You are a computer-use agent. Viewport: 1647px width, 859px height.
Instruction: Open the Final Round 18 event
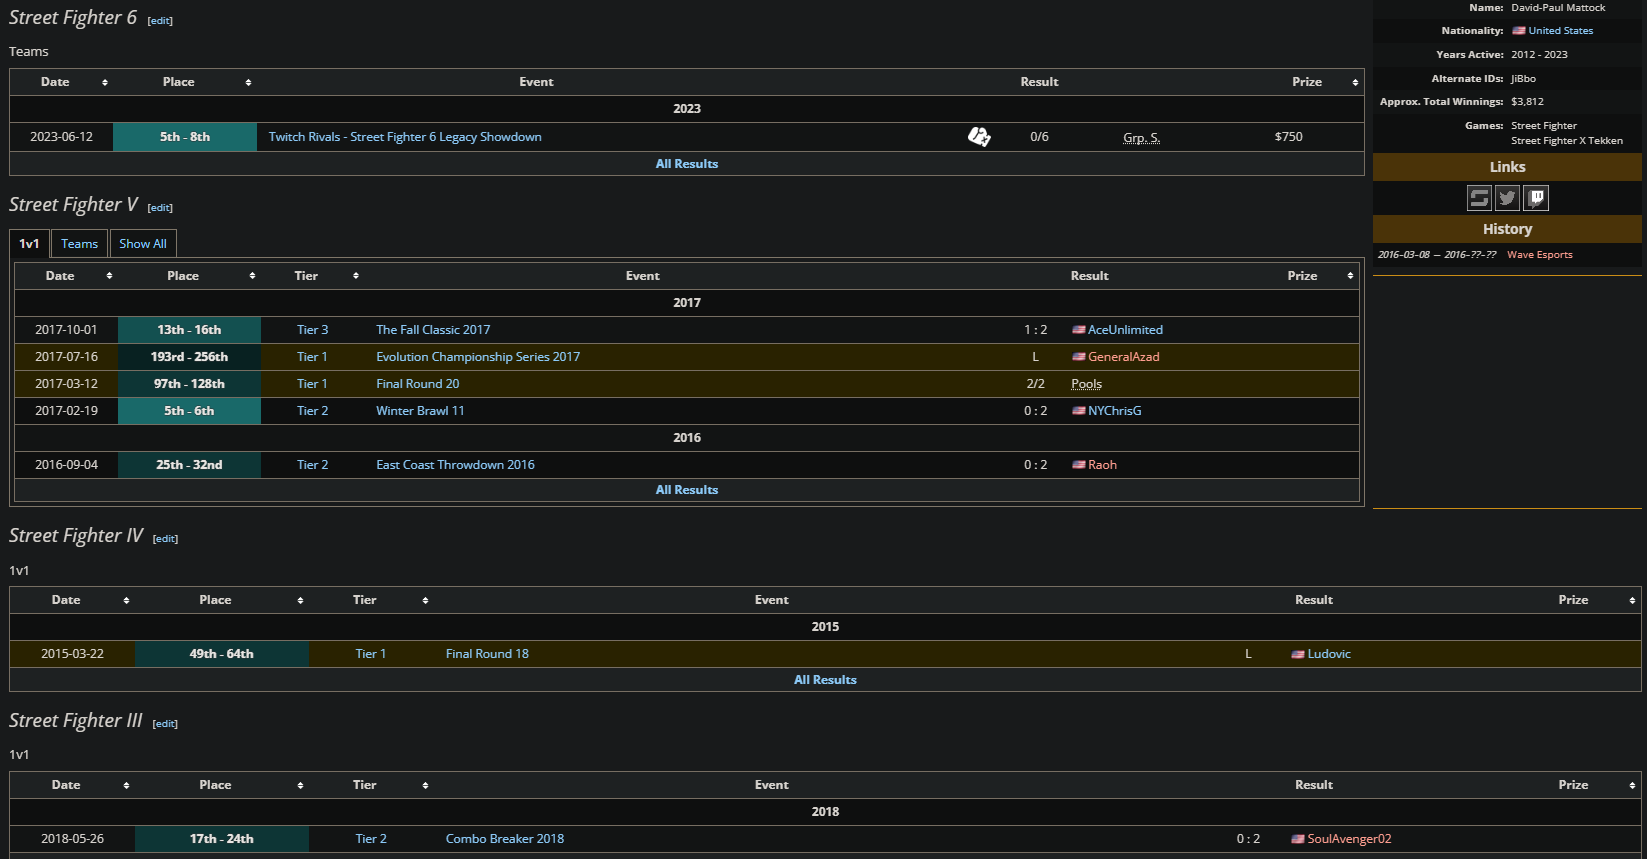(487, 654)
